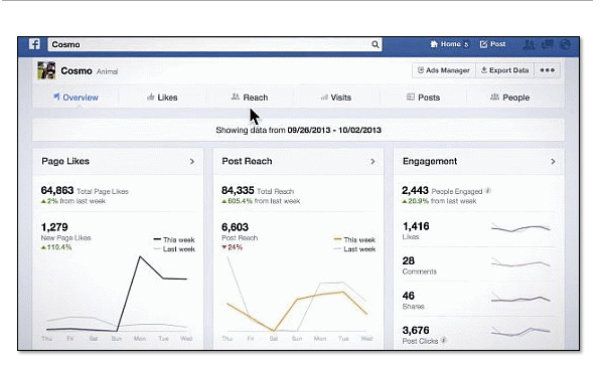This screenshot has height=370, width=600.
Task: Open the People tab
Action: (x=510, y=98)
